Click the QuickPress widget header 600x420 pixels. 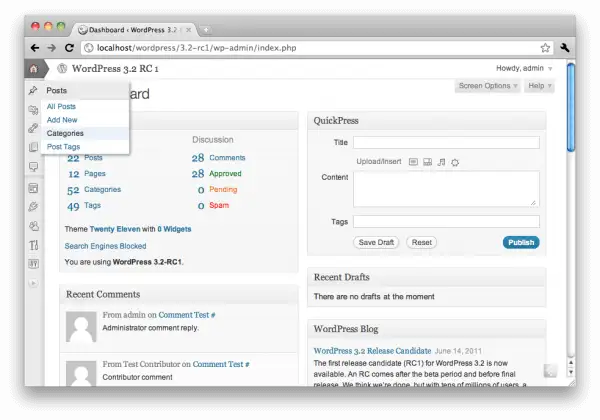pyautogui.click(x=427, y=120)
